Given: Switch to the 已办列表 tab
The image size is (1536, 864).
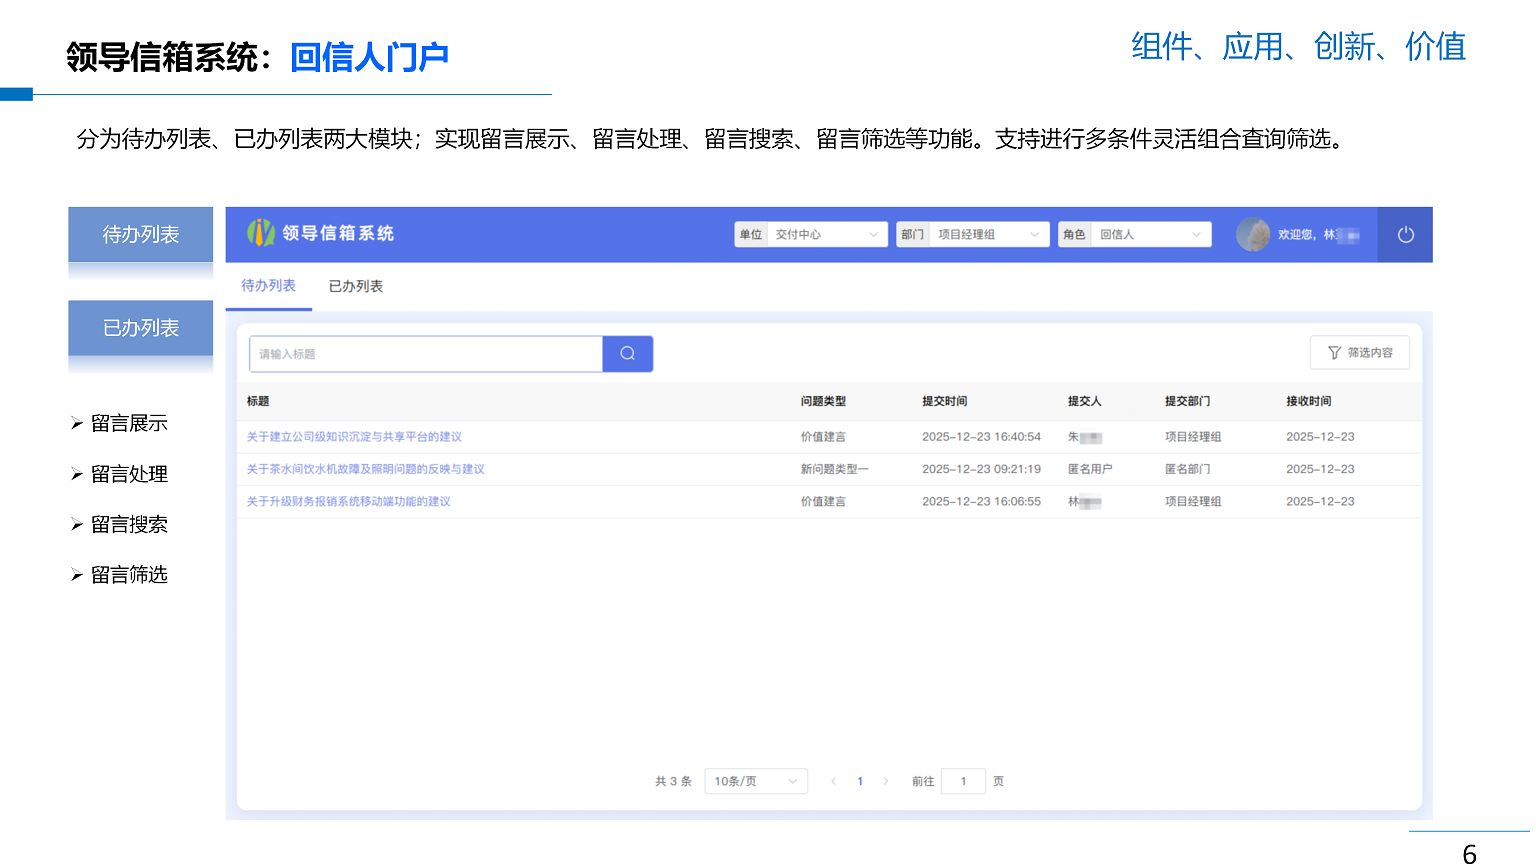Looking at the screenshot, I should pos(354,285).
